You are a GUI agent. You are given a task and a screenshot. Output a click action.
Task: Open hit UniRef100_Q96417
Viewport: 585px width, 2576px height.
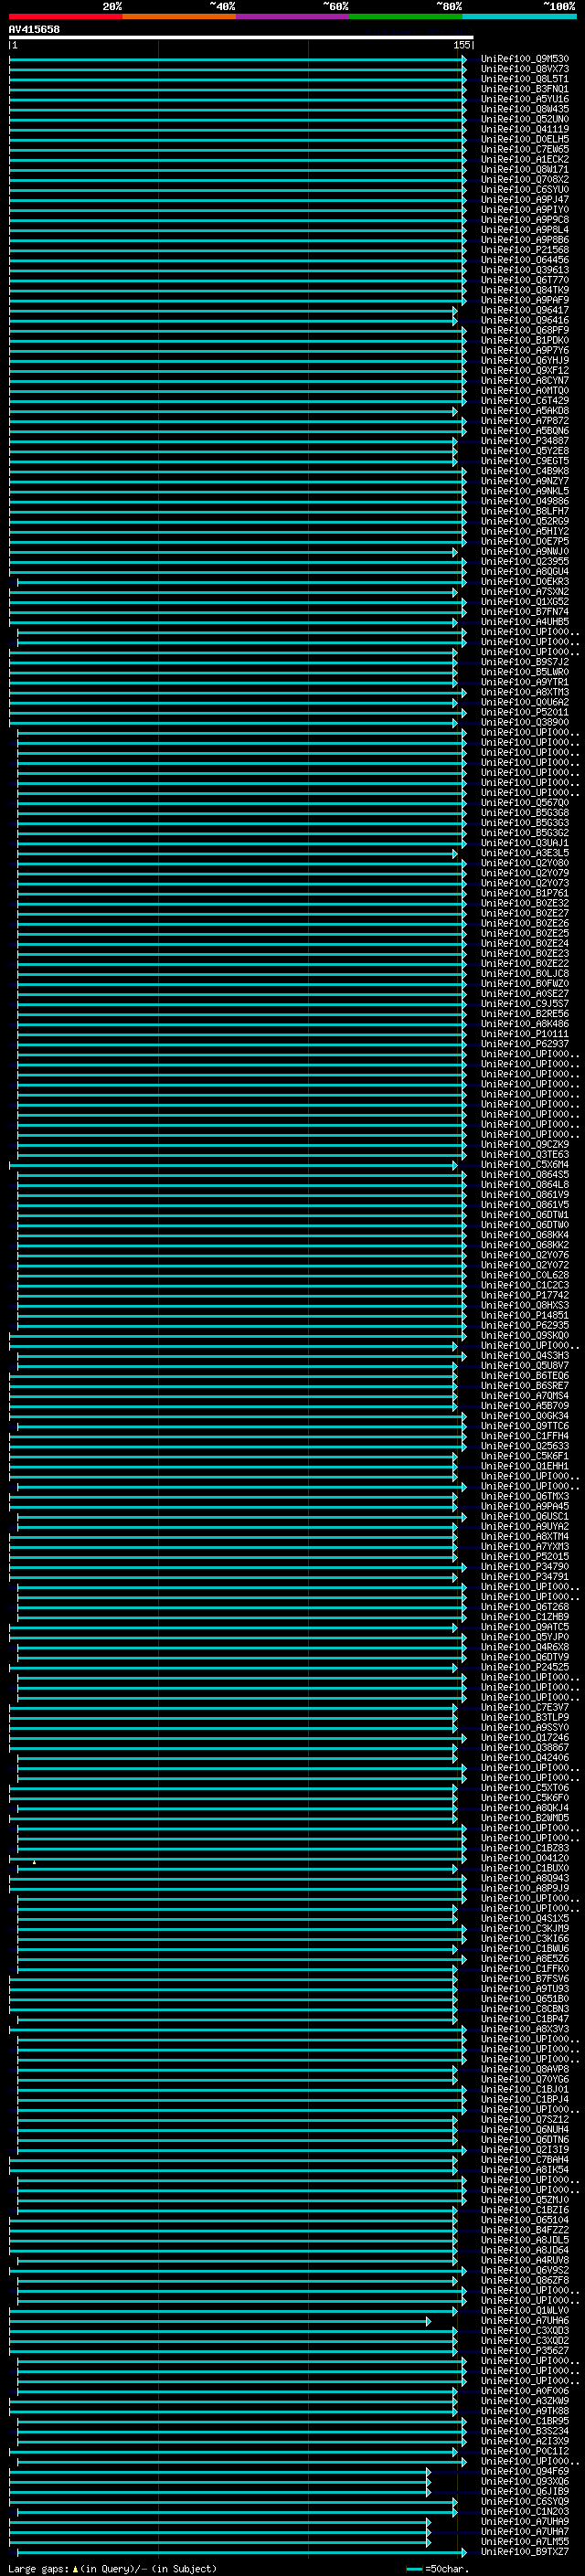coord(524,310)
